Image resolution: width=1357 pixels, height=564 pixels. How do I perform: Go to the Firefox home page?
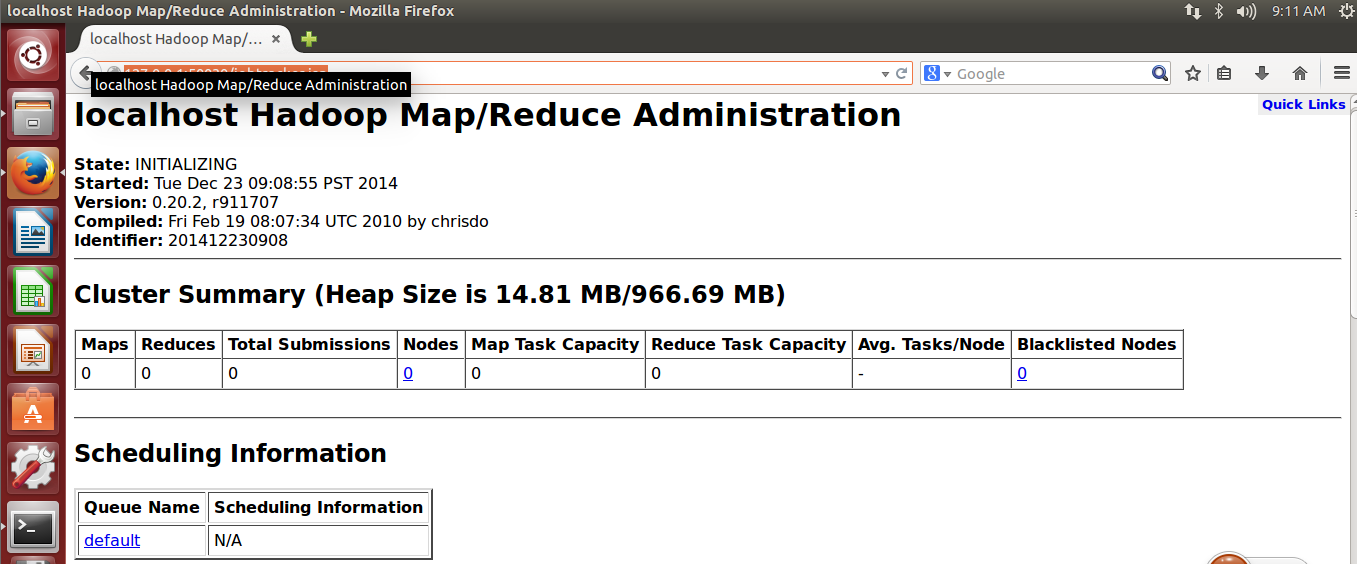[1300, 73]
